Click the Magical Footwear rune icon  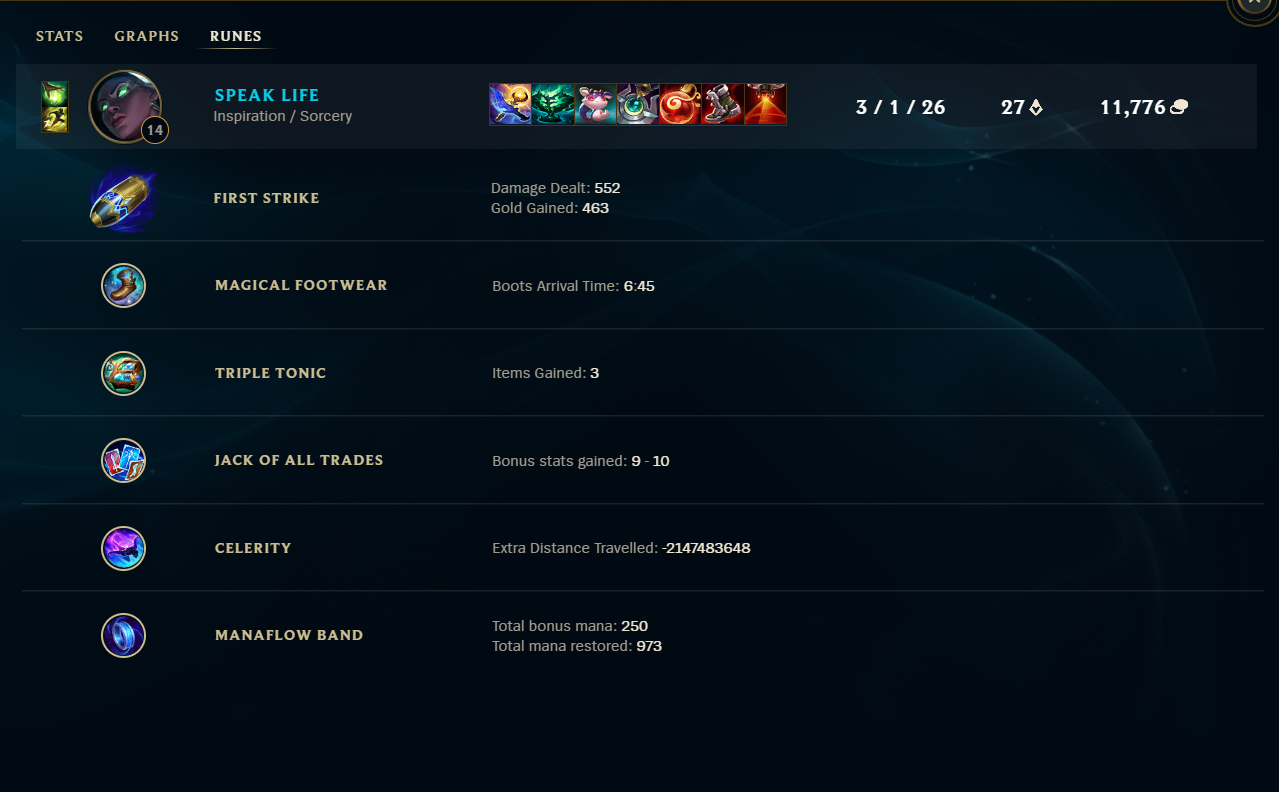(124, 286)
